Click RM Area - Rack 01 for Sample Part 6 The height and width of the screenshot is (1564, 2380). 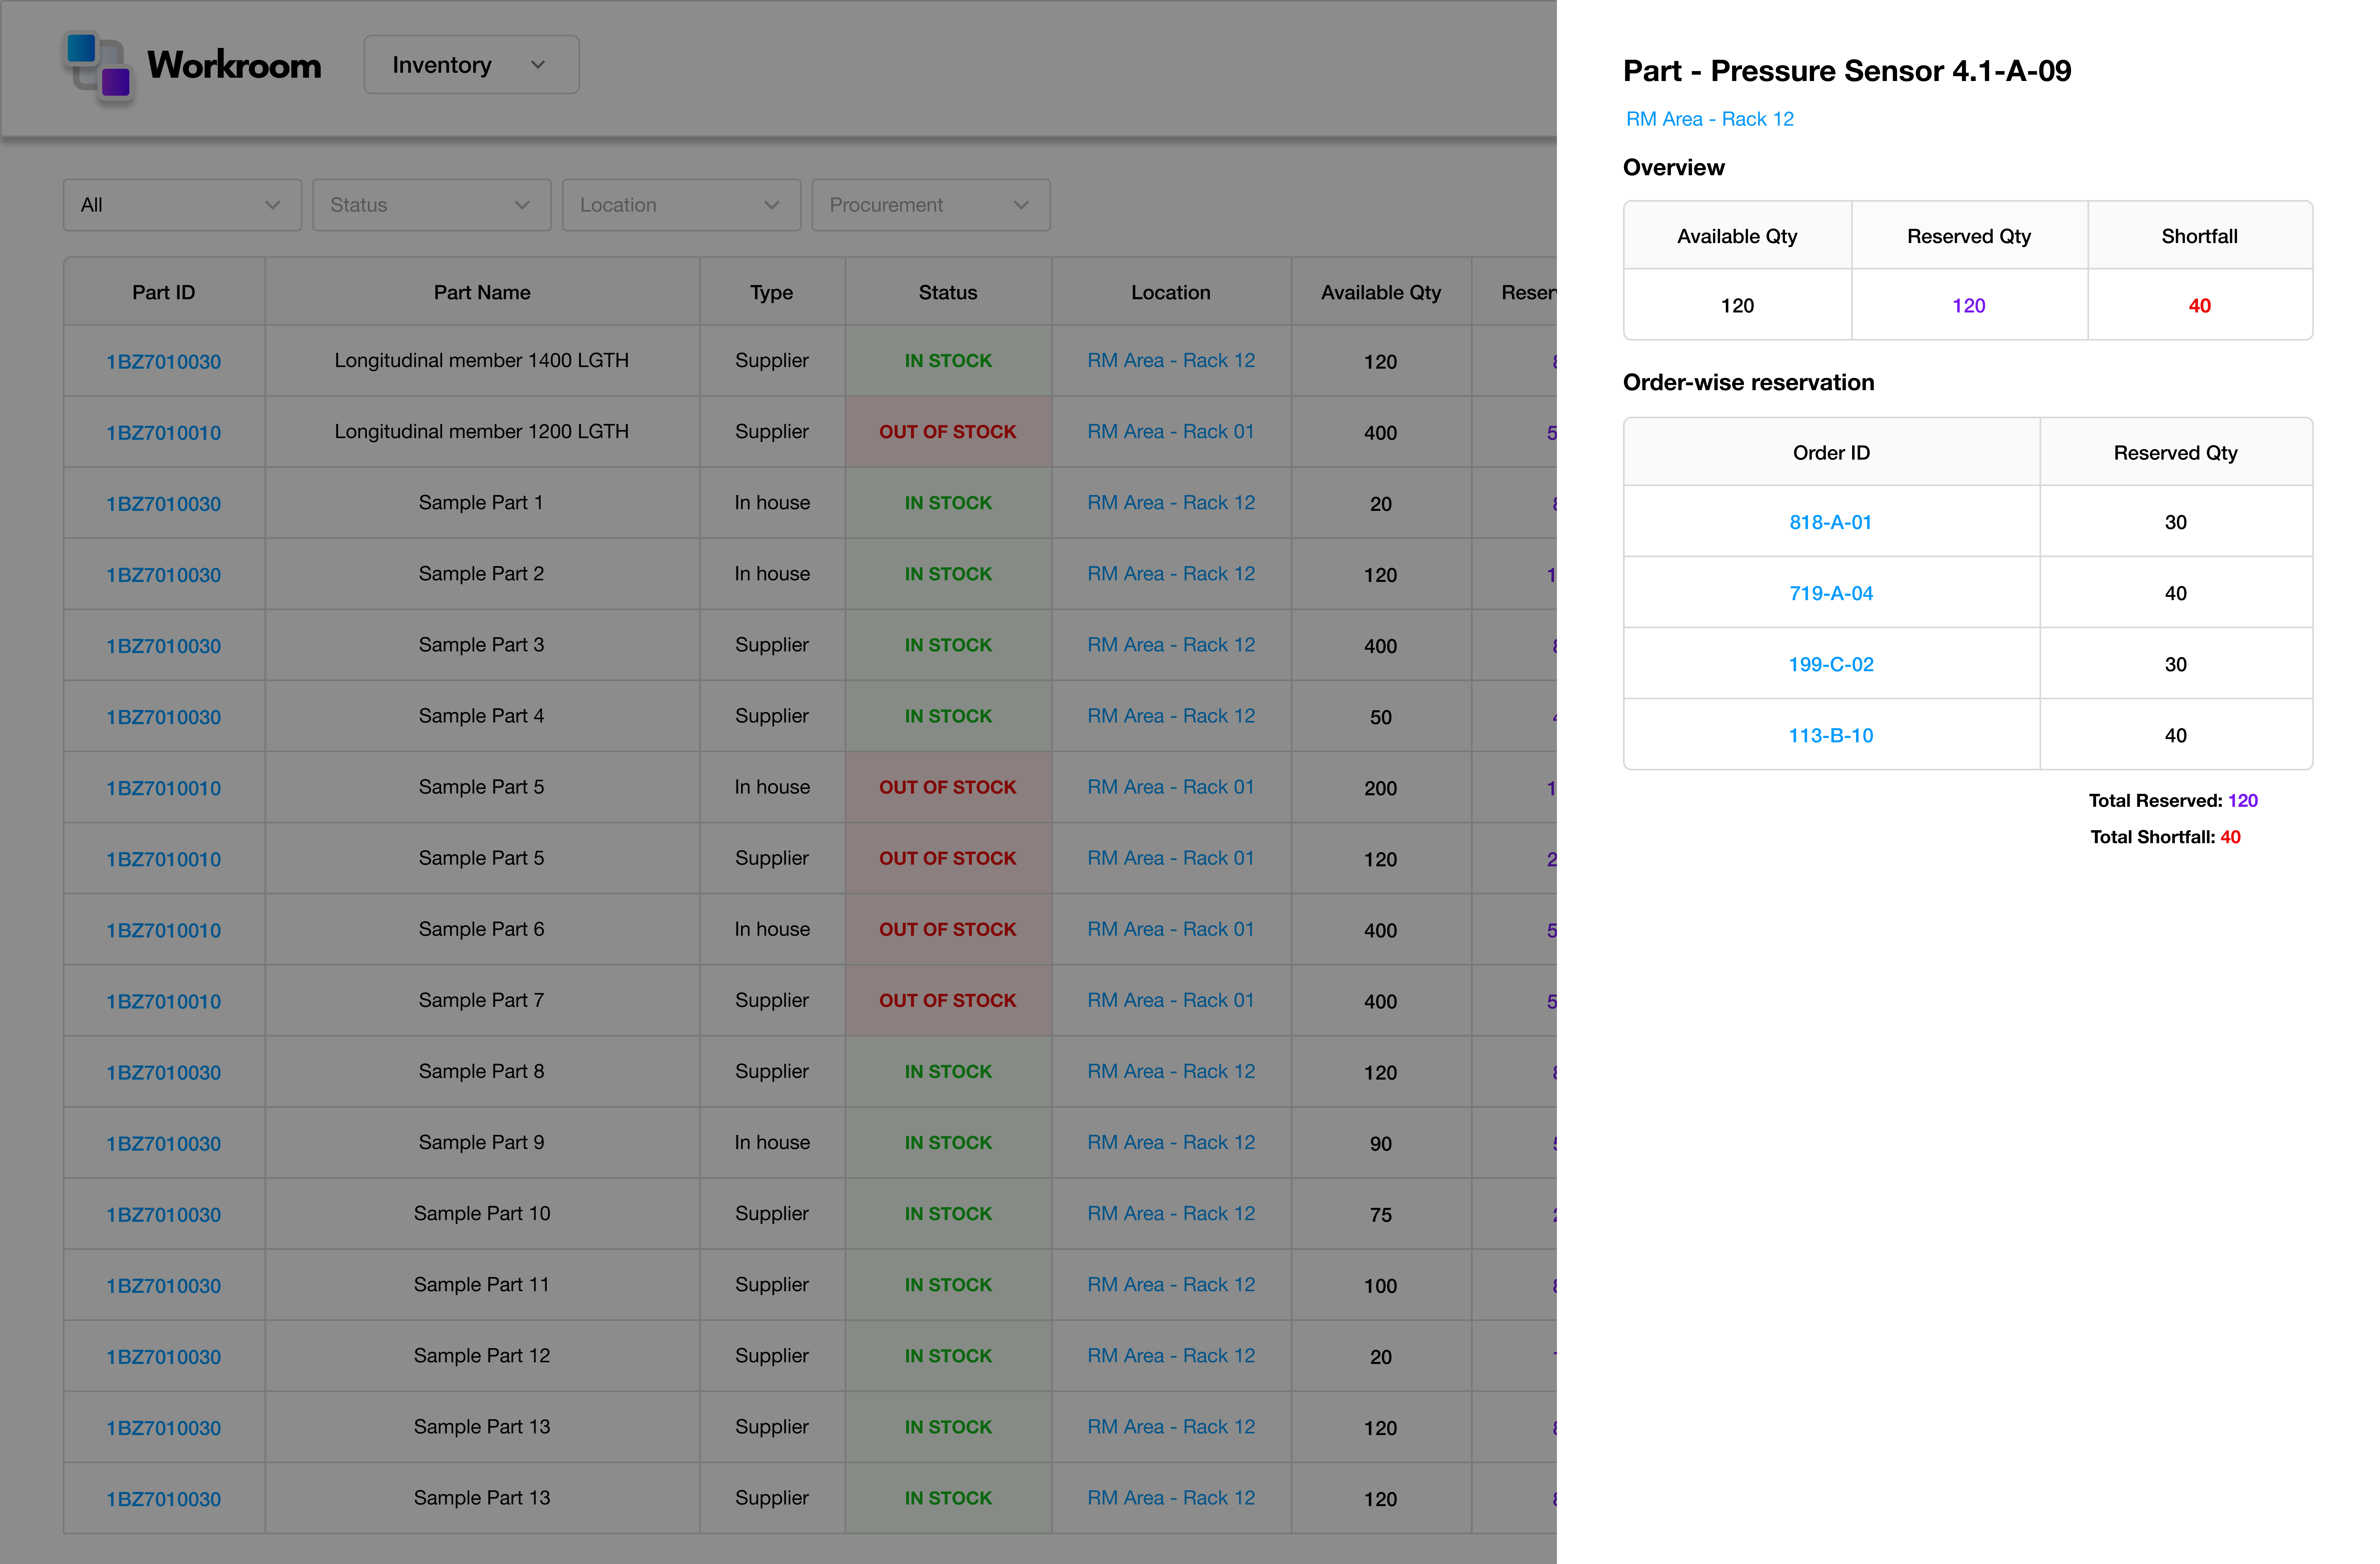point(1171,929)
